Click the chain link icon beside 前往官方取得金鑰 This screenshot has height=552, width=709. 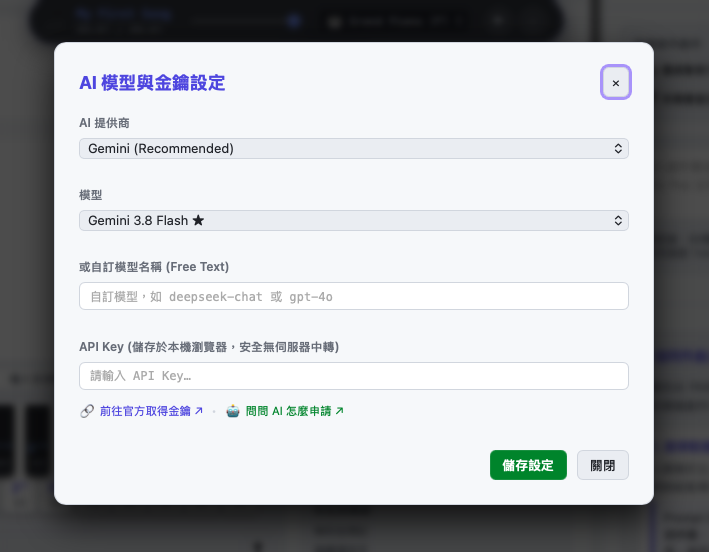tap(87, 411)
